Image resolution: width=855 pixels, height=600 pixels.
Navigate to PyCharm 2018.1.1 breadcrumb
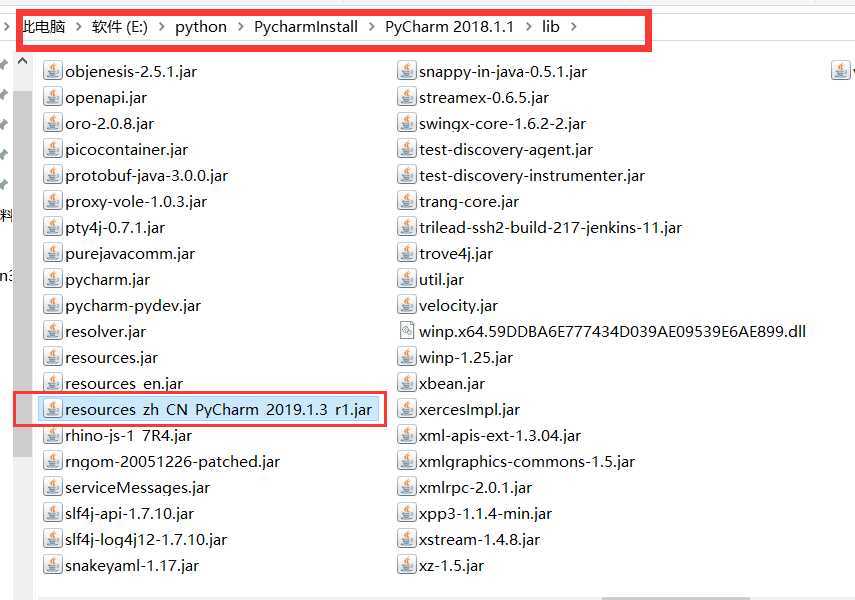pos(449,26)
